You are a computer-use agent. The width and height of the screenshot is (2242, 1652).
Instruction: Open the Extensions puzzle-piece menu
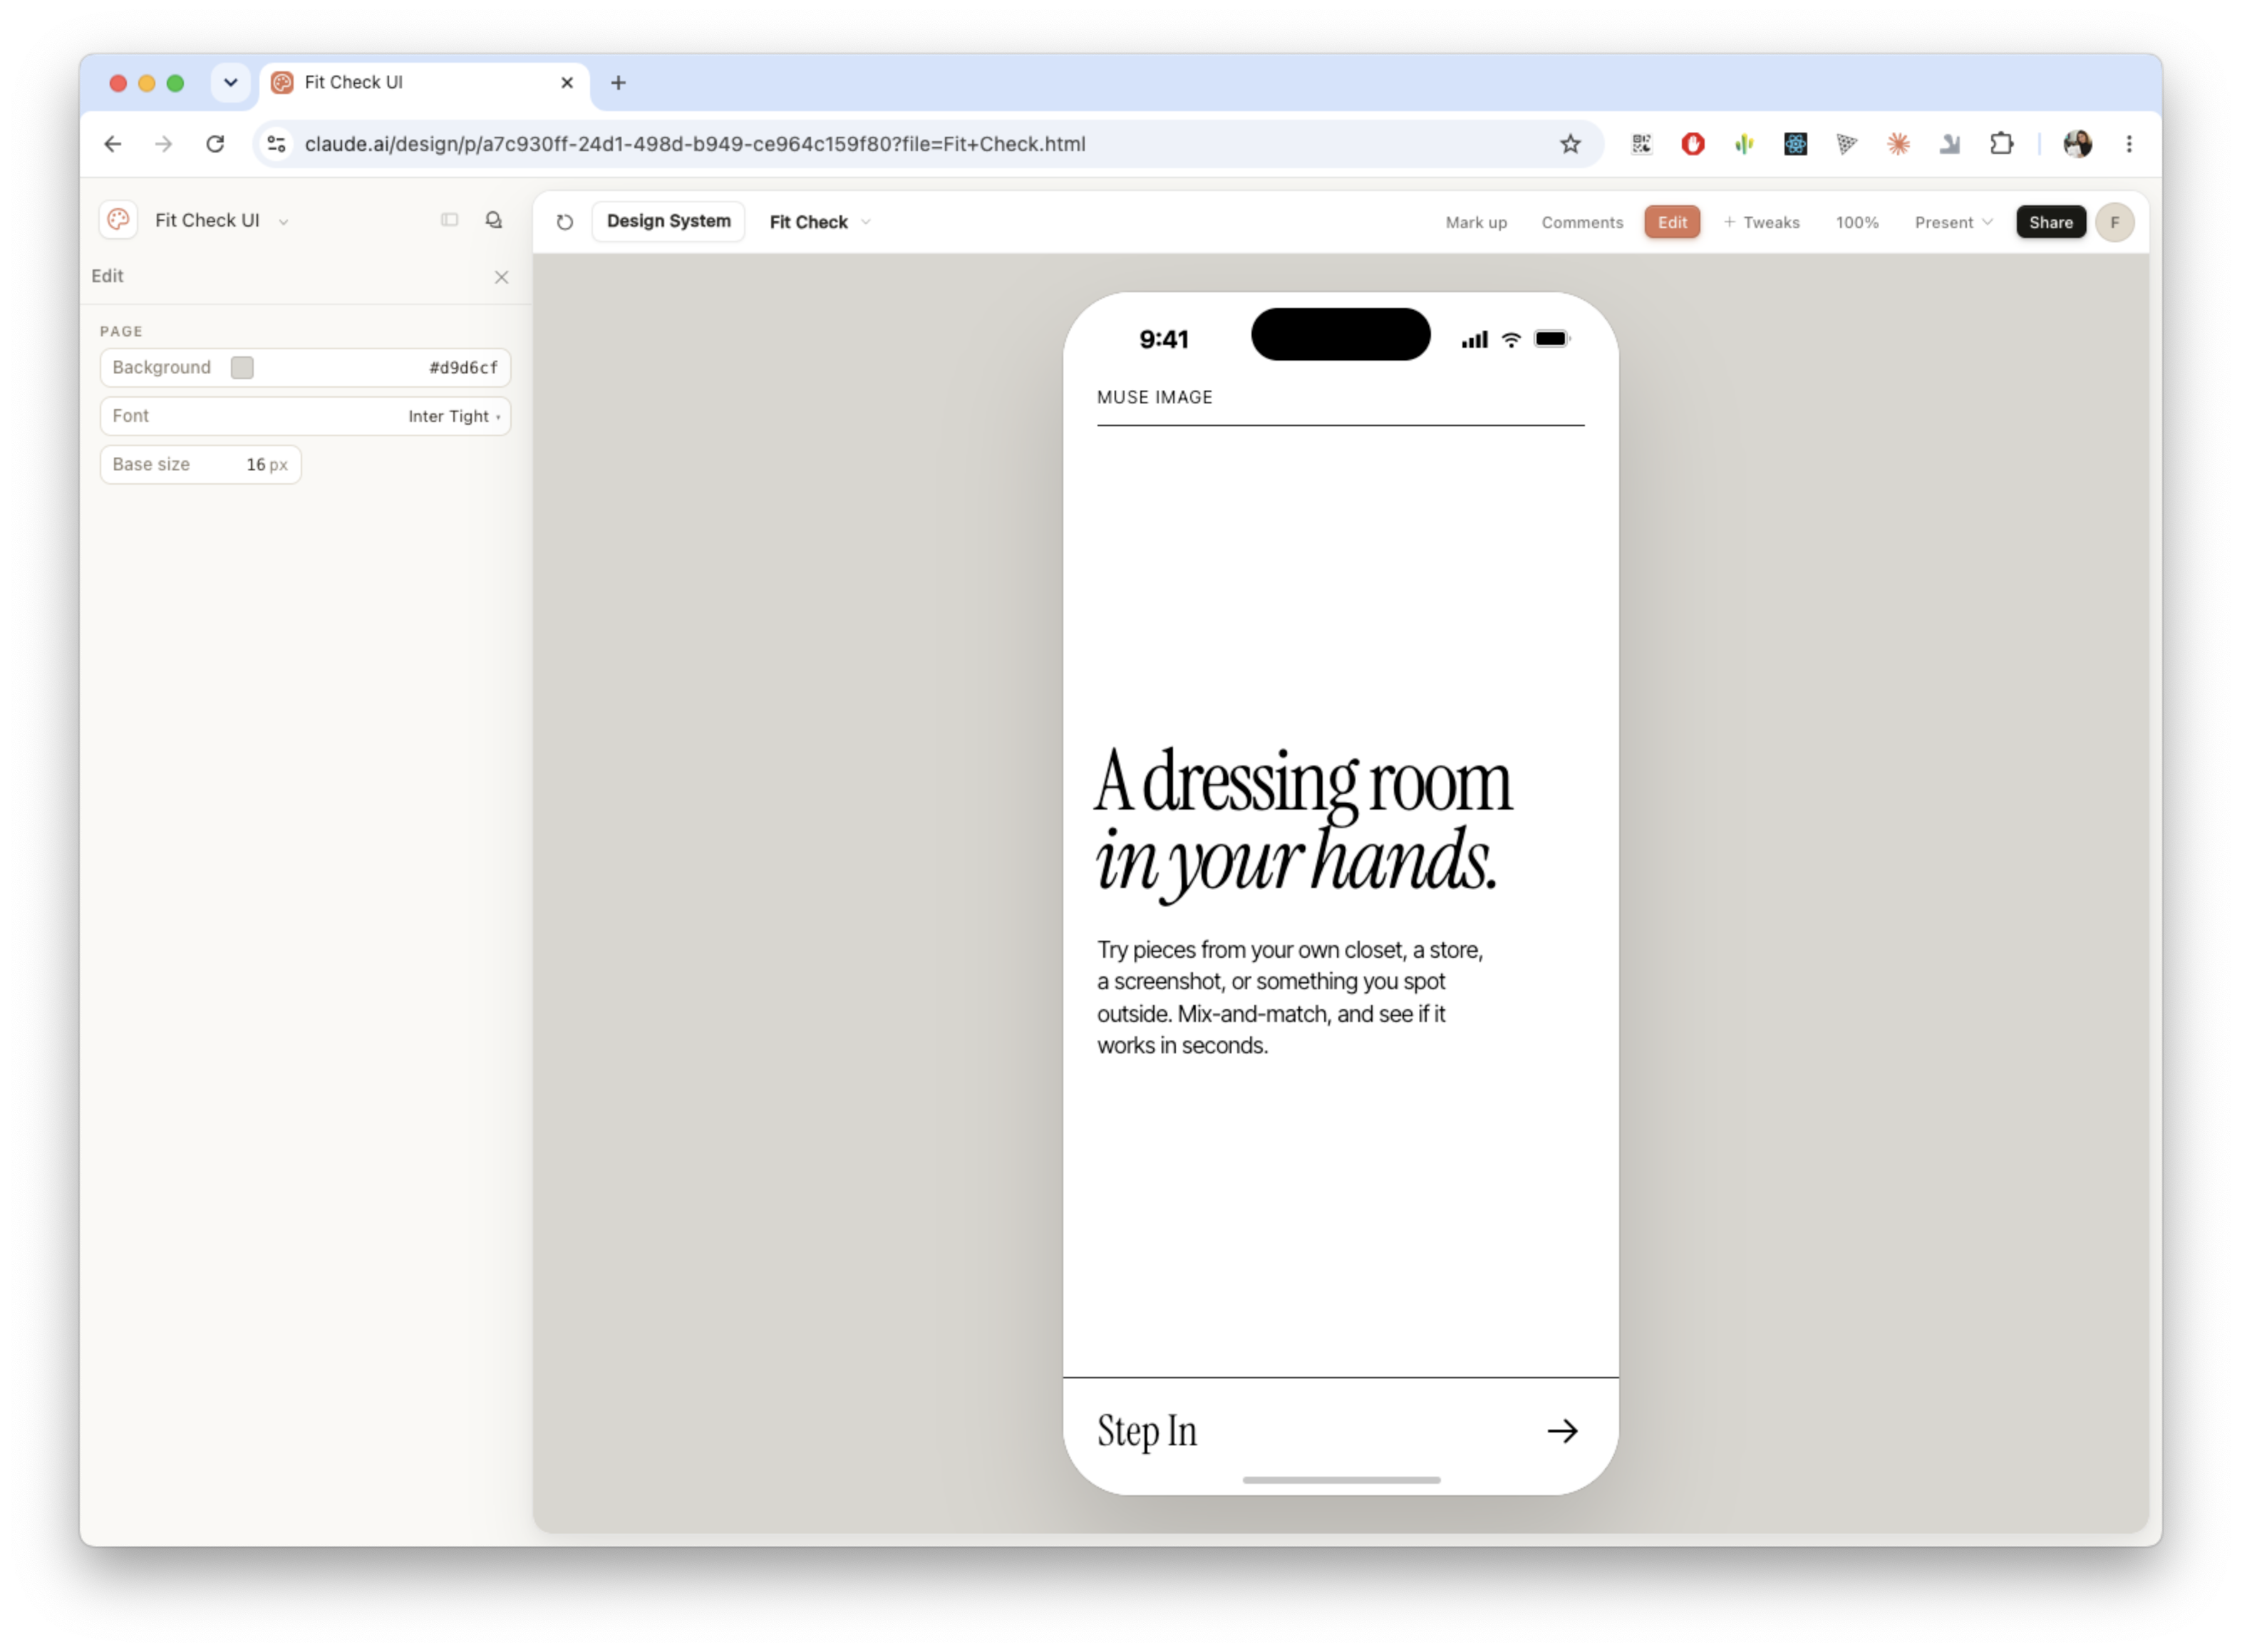tap(2001, 144)
